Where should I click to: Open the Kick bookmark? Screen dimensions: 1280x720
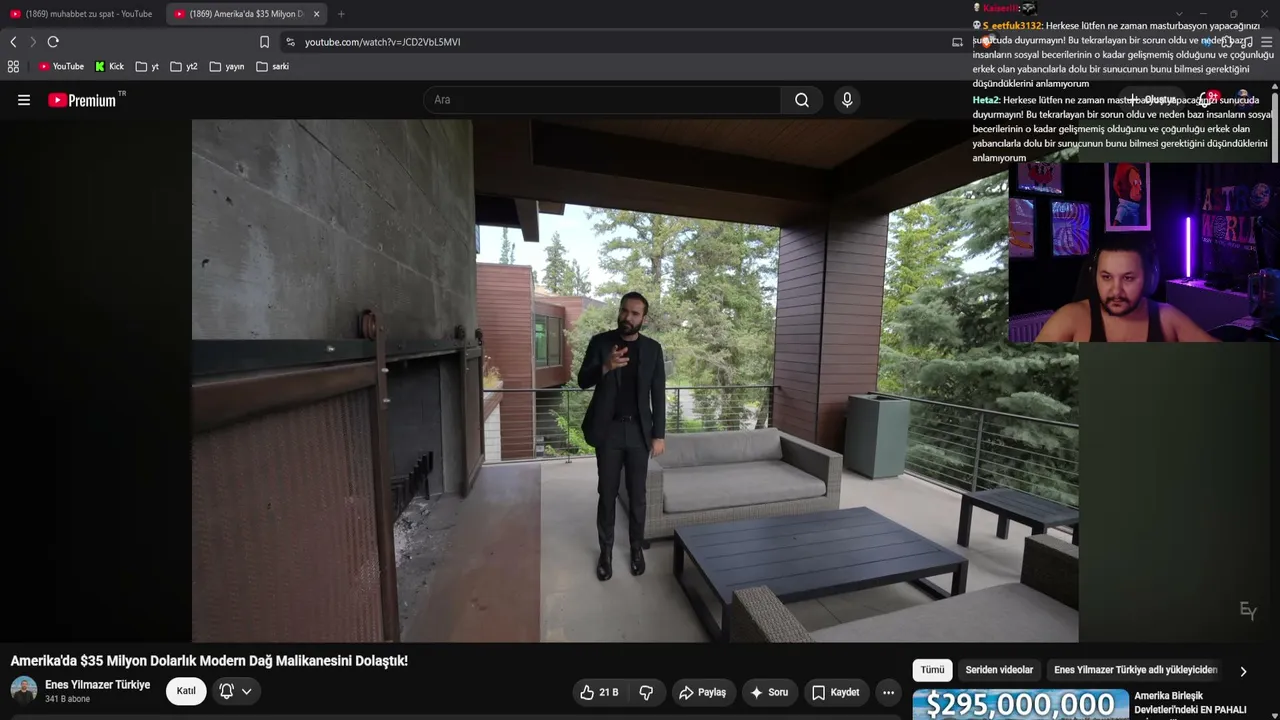click(109, 66)
